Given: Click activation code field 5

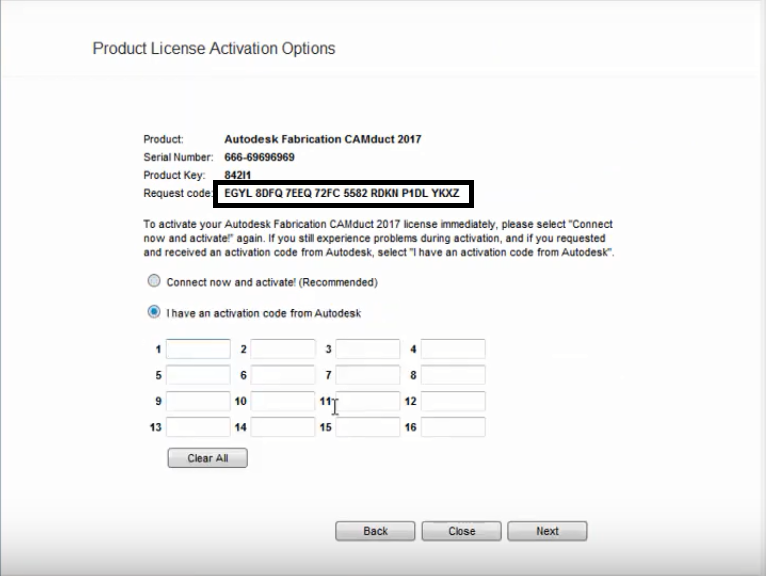Looking at the screenshot, I should pyautogui.click(x=198, y=375).
